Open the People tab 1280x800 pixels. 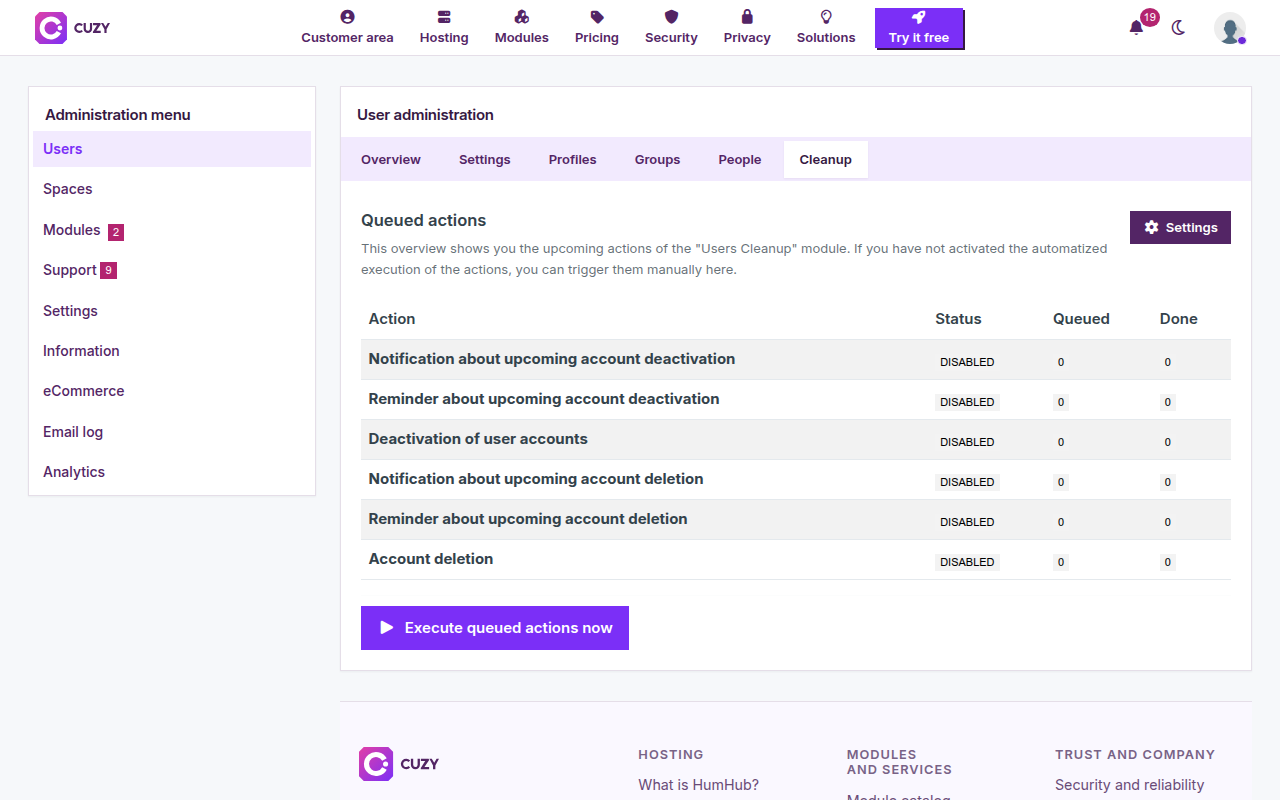click(x=740, y=160)
